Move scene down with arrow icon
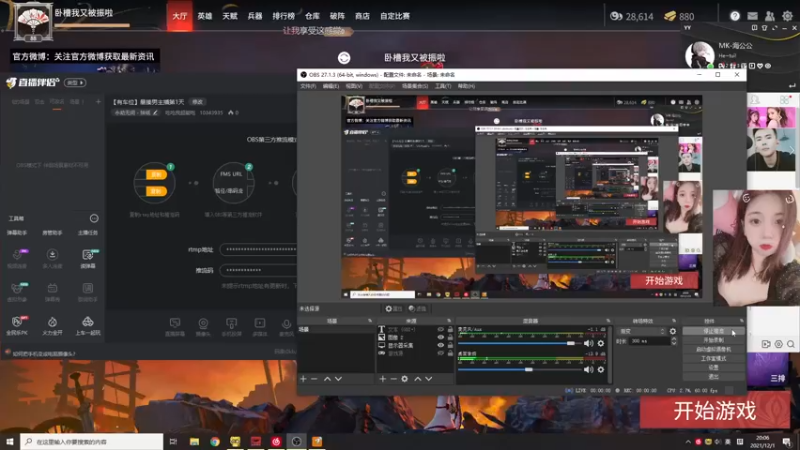 pos(338,379)
